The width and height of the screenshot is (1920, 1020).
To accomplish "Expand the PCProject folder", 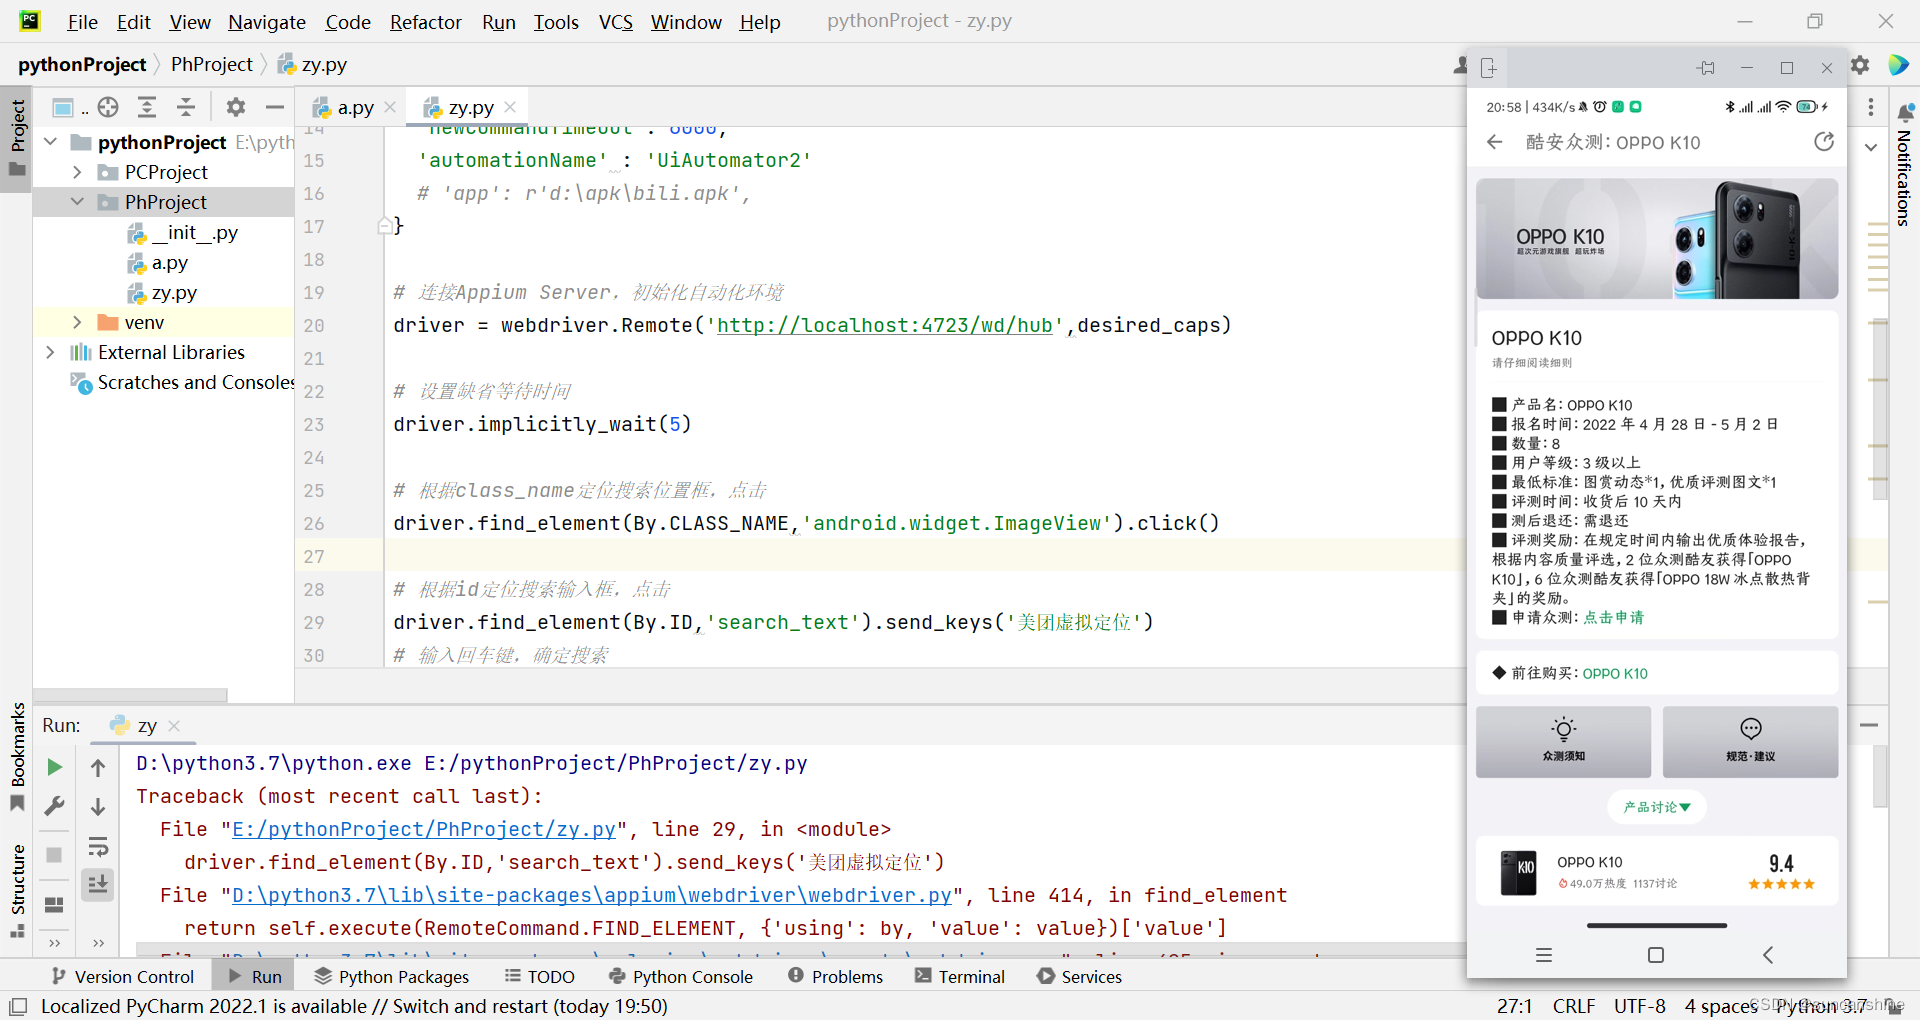I will 77,172.
